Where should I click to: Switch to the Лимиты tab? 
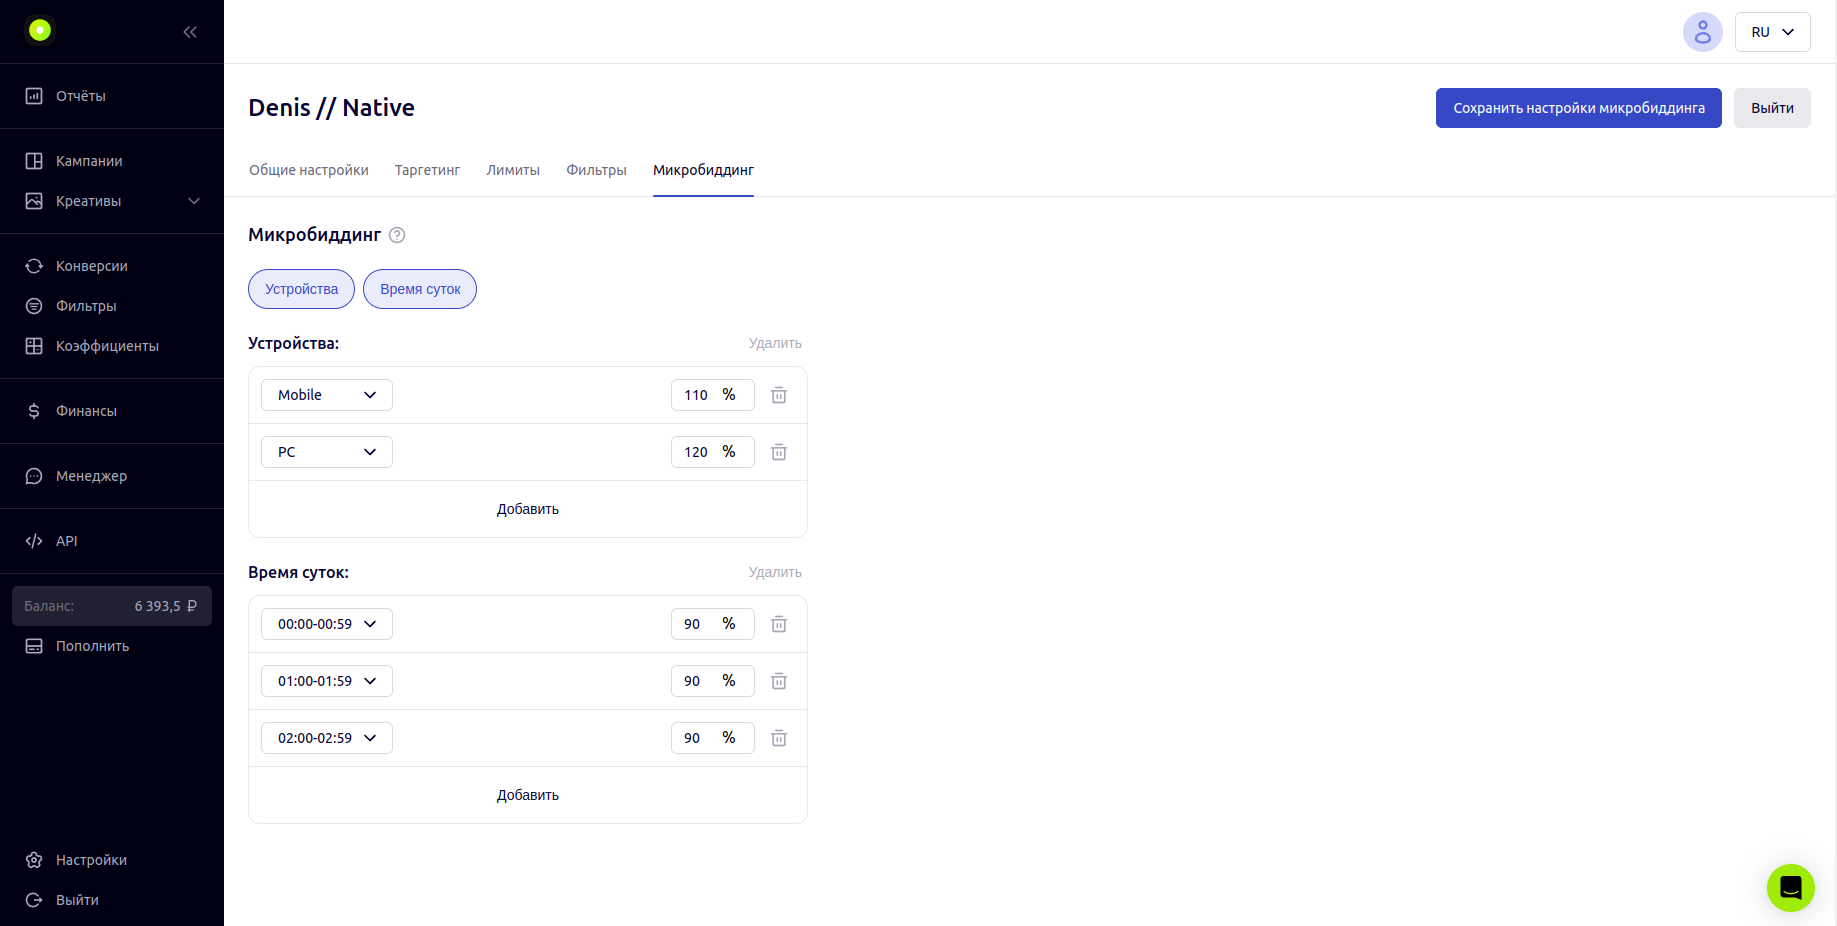(x=513, y=170)
